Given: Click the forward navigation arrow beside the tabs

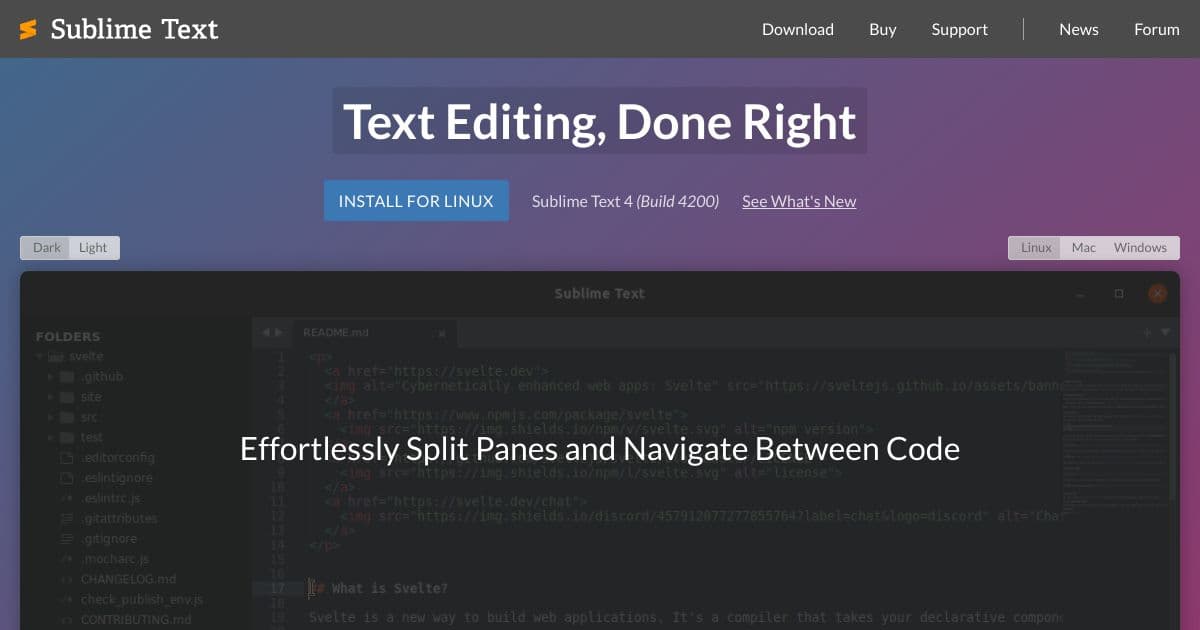Looking at the screenshot, I should coord(280,332).
